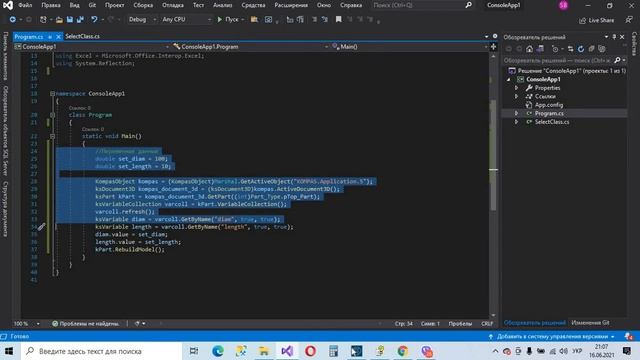Screen dimensions: 640x360
Task: Open Live Share
Action: tap(596, 20)
